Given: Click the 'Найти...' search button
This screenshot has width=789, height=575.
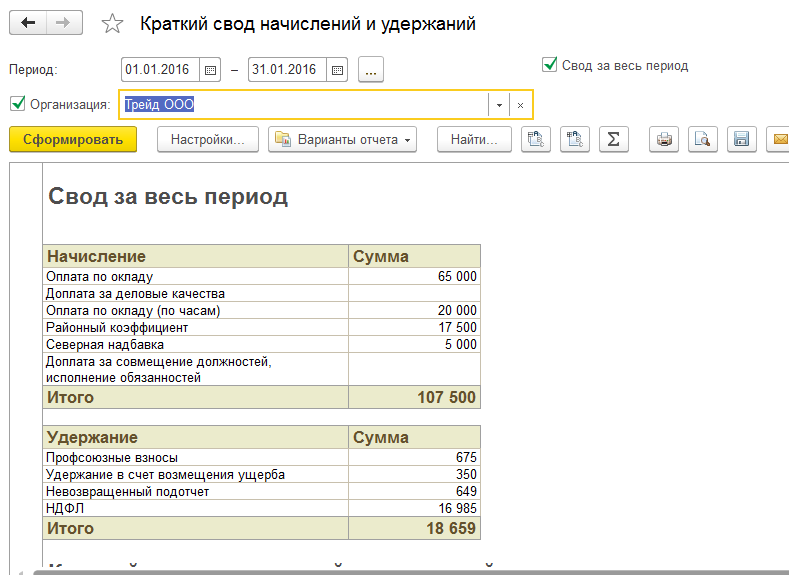Looking at the screenshot, I should [474, 140].
